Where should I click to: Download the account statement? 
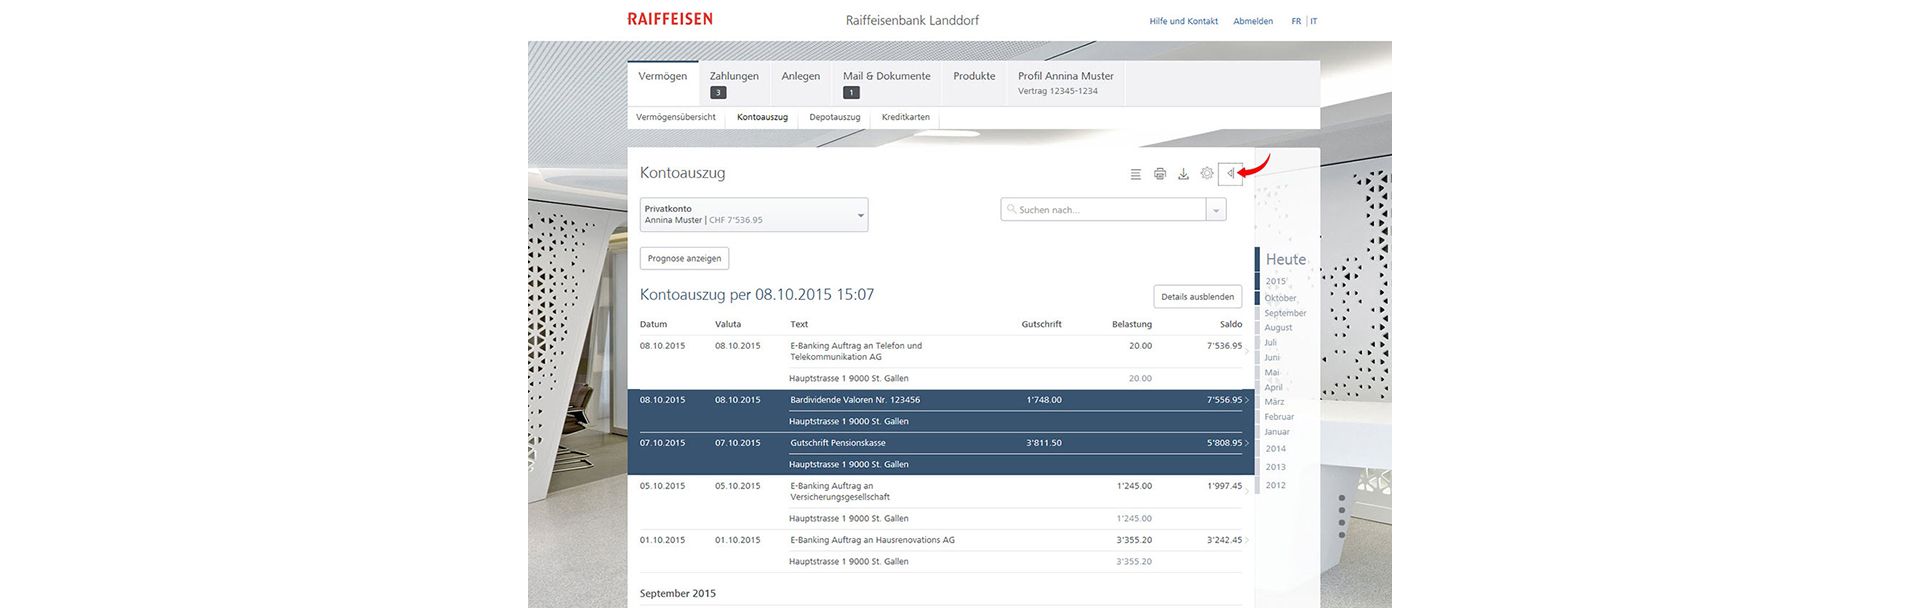(1183, 174)
